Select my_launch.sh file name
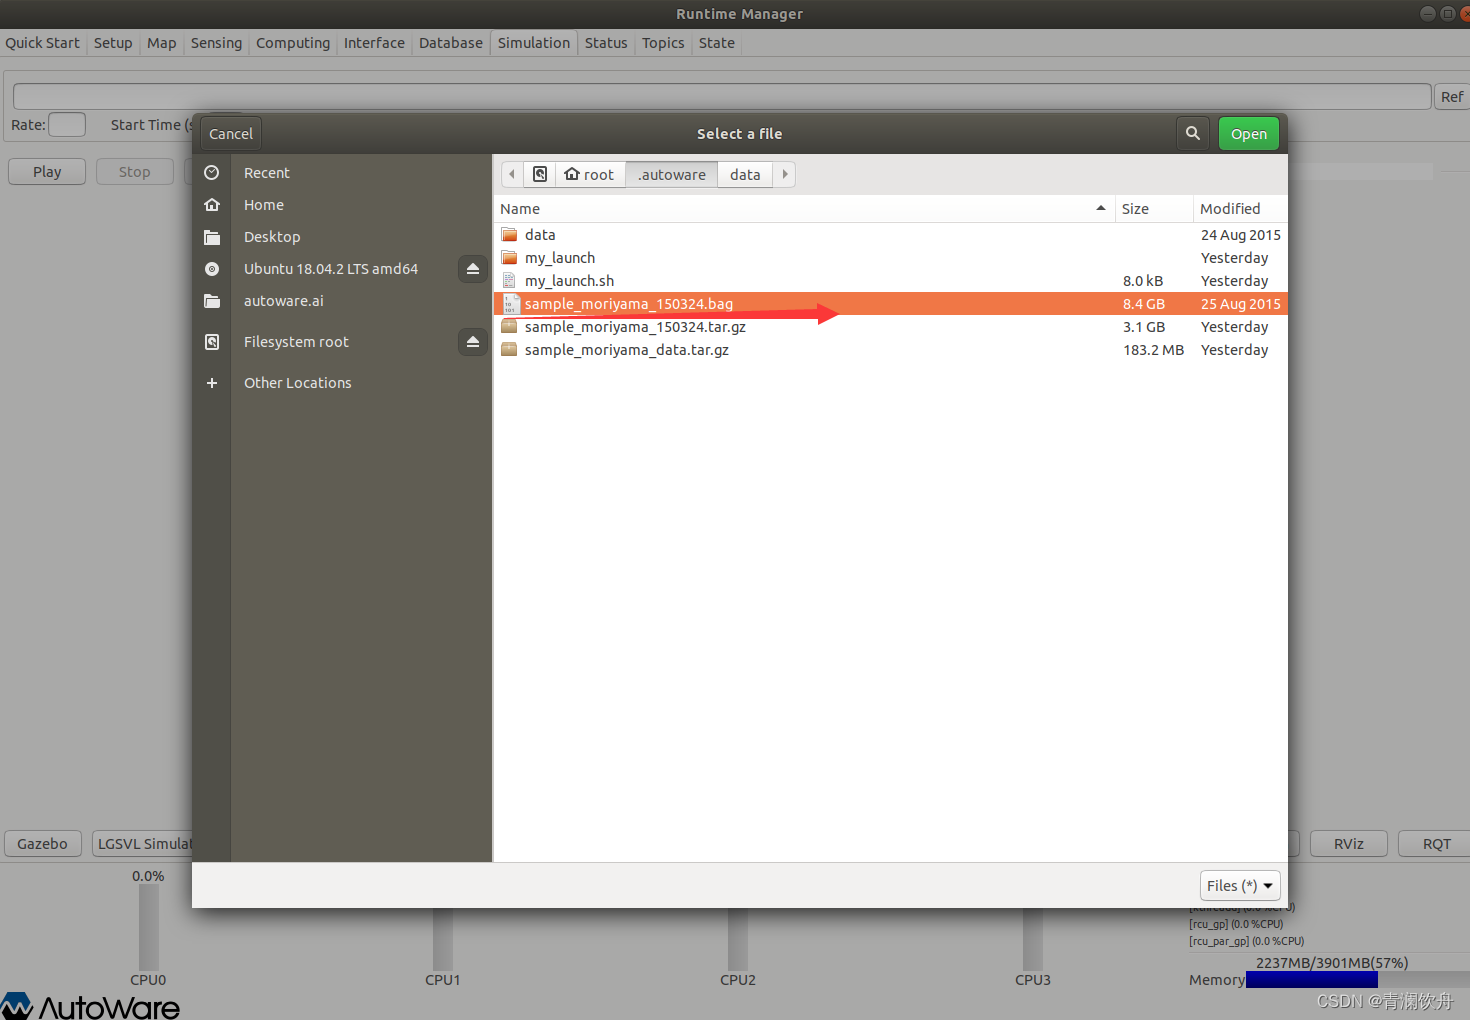Screen dimensions: 1470x1020 pos(570,281)
